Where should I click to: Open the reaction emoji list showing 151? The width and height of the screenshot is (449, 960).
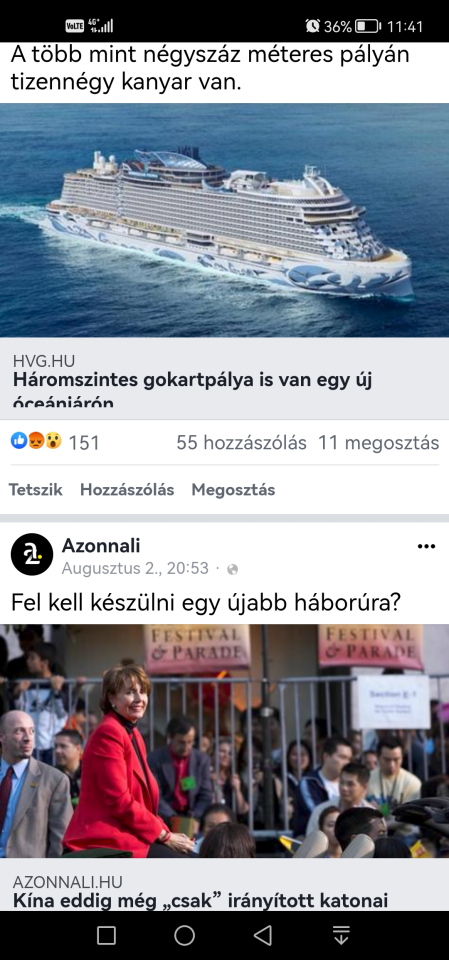coord(55,442)
